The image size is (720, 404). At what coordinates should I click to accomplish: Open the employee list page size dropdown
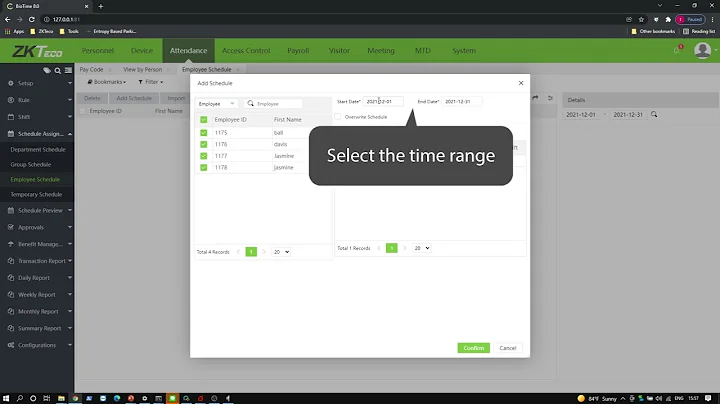click(x=281, y=252)
